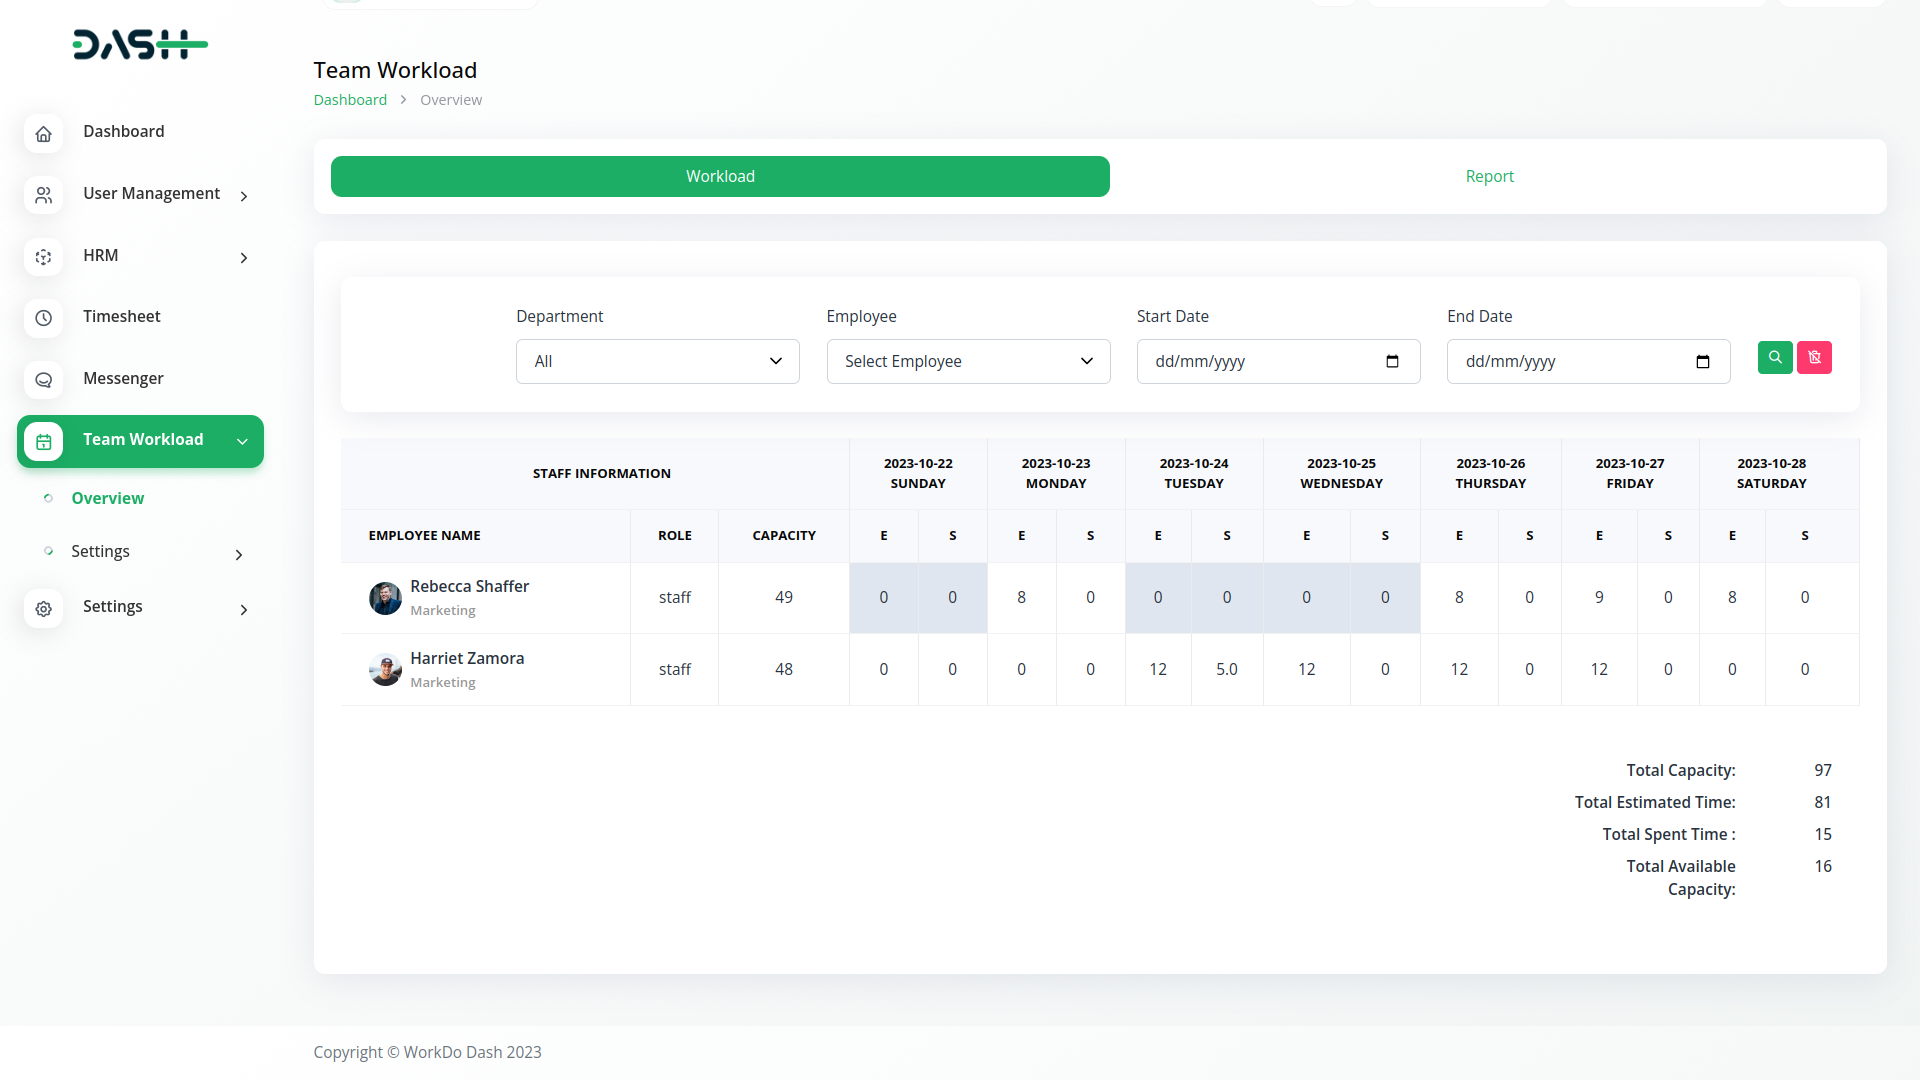Click the Timesheet clock icon
This screenshot has width=1920, height=1080.
coord(43,318)
